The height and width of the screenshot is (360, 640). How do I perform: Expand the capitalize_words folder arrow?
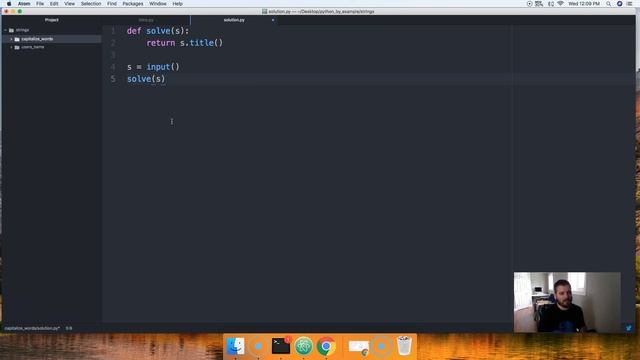coord(11,39)
